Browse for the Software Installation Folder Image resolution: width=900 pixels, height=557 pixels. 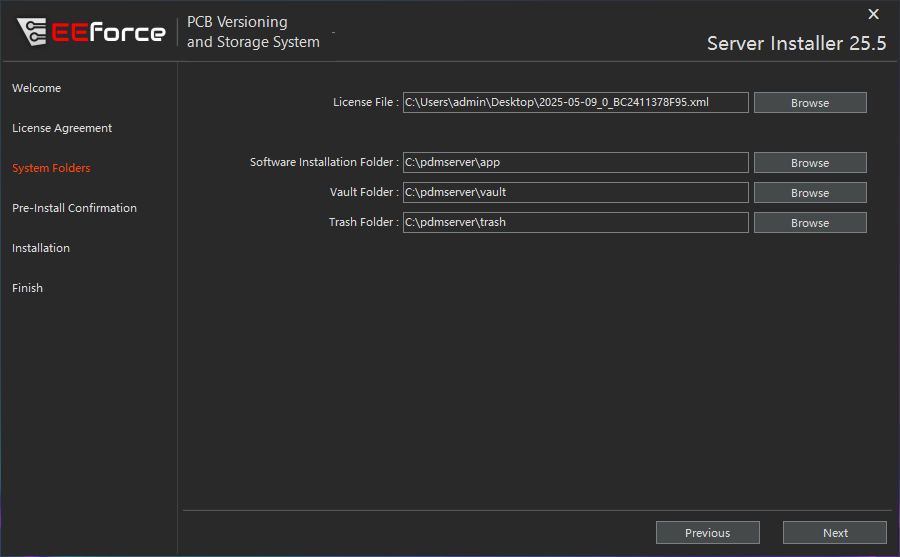click(810, 163)
